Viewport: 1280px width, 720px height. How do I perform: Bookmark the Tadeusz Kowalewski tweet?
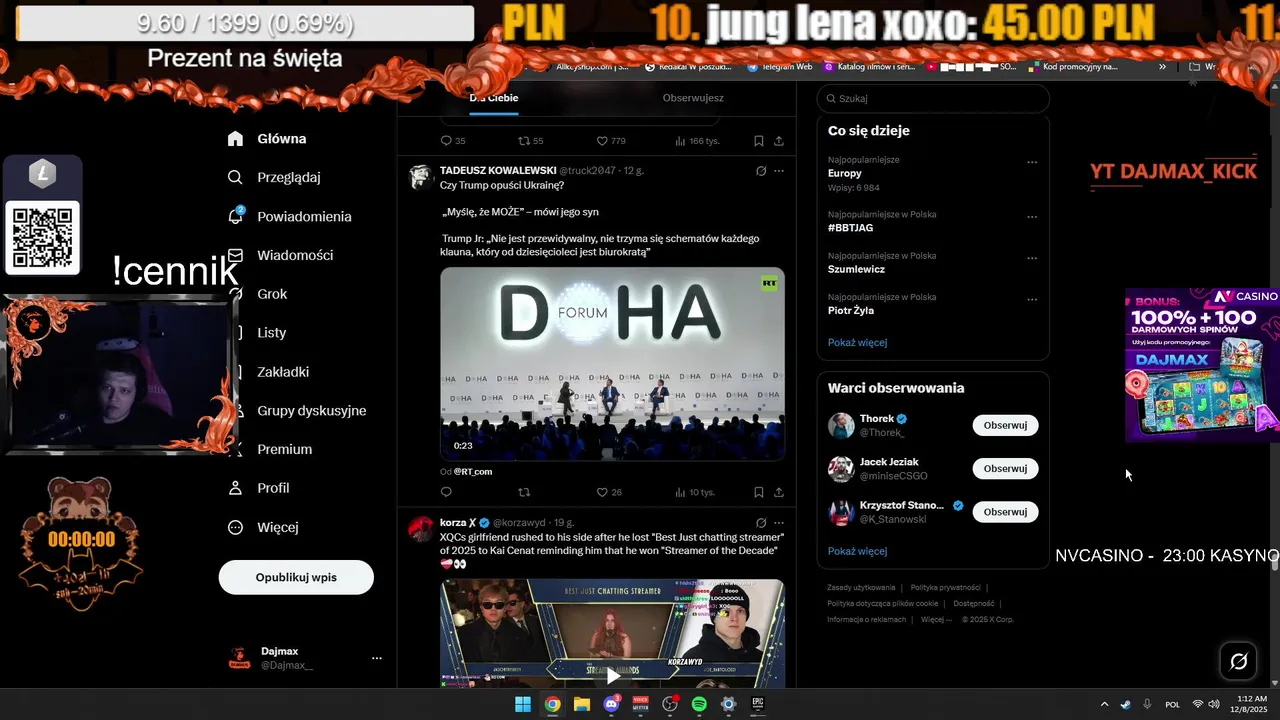pyautogui.click(x=759, y=492)
